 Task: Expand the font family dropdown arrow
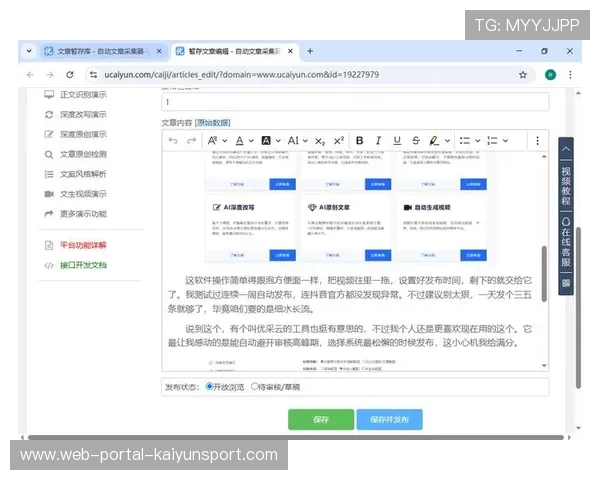click(x=305, y=141)
